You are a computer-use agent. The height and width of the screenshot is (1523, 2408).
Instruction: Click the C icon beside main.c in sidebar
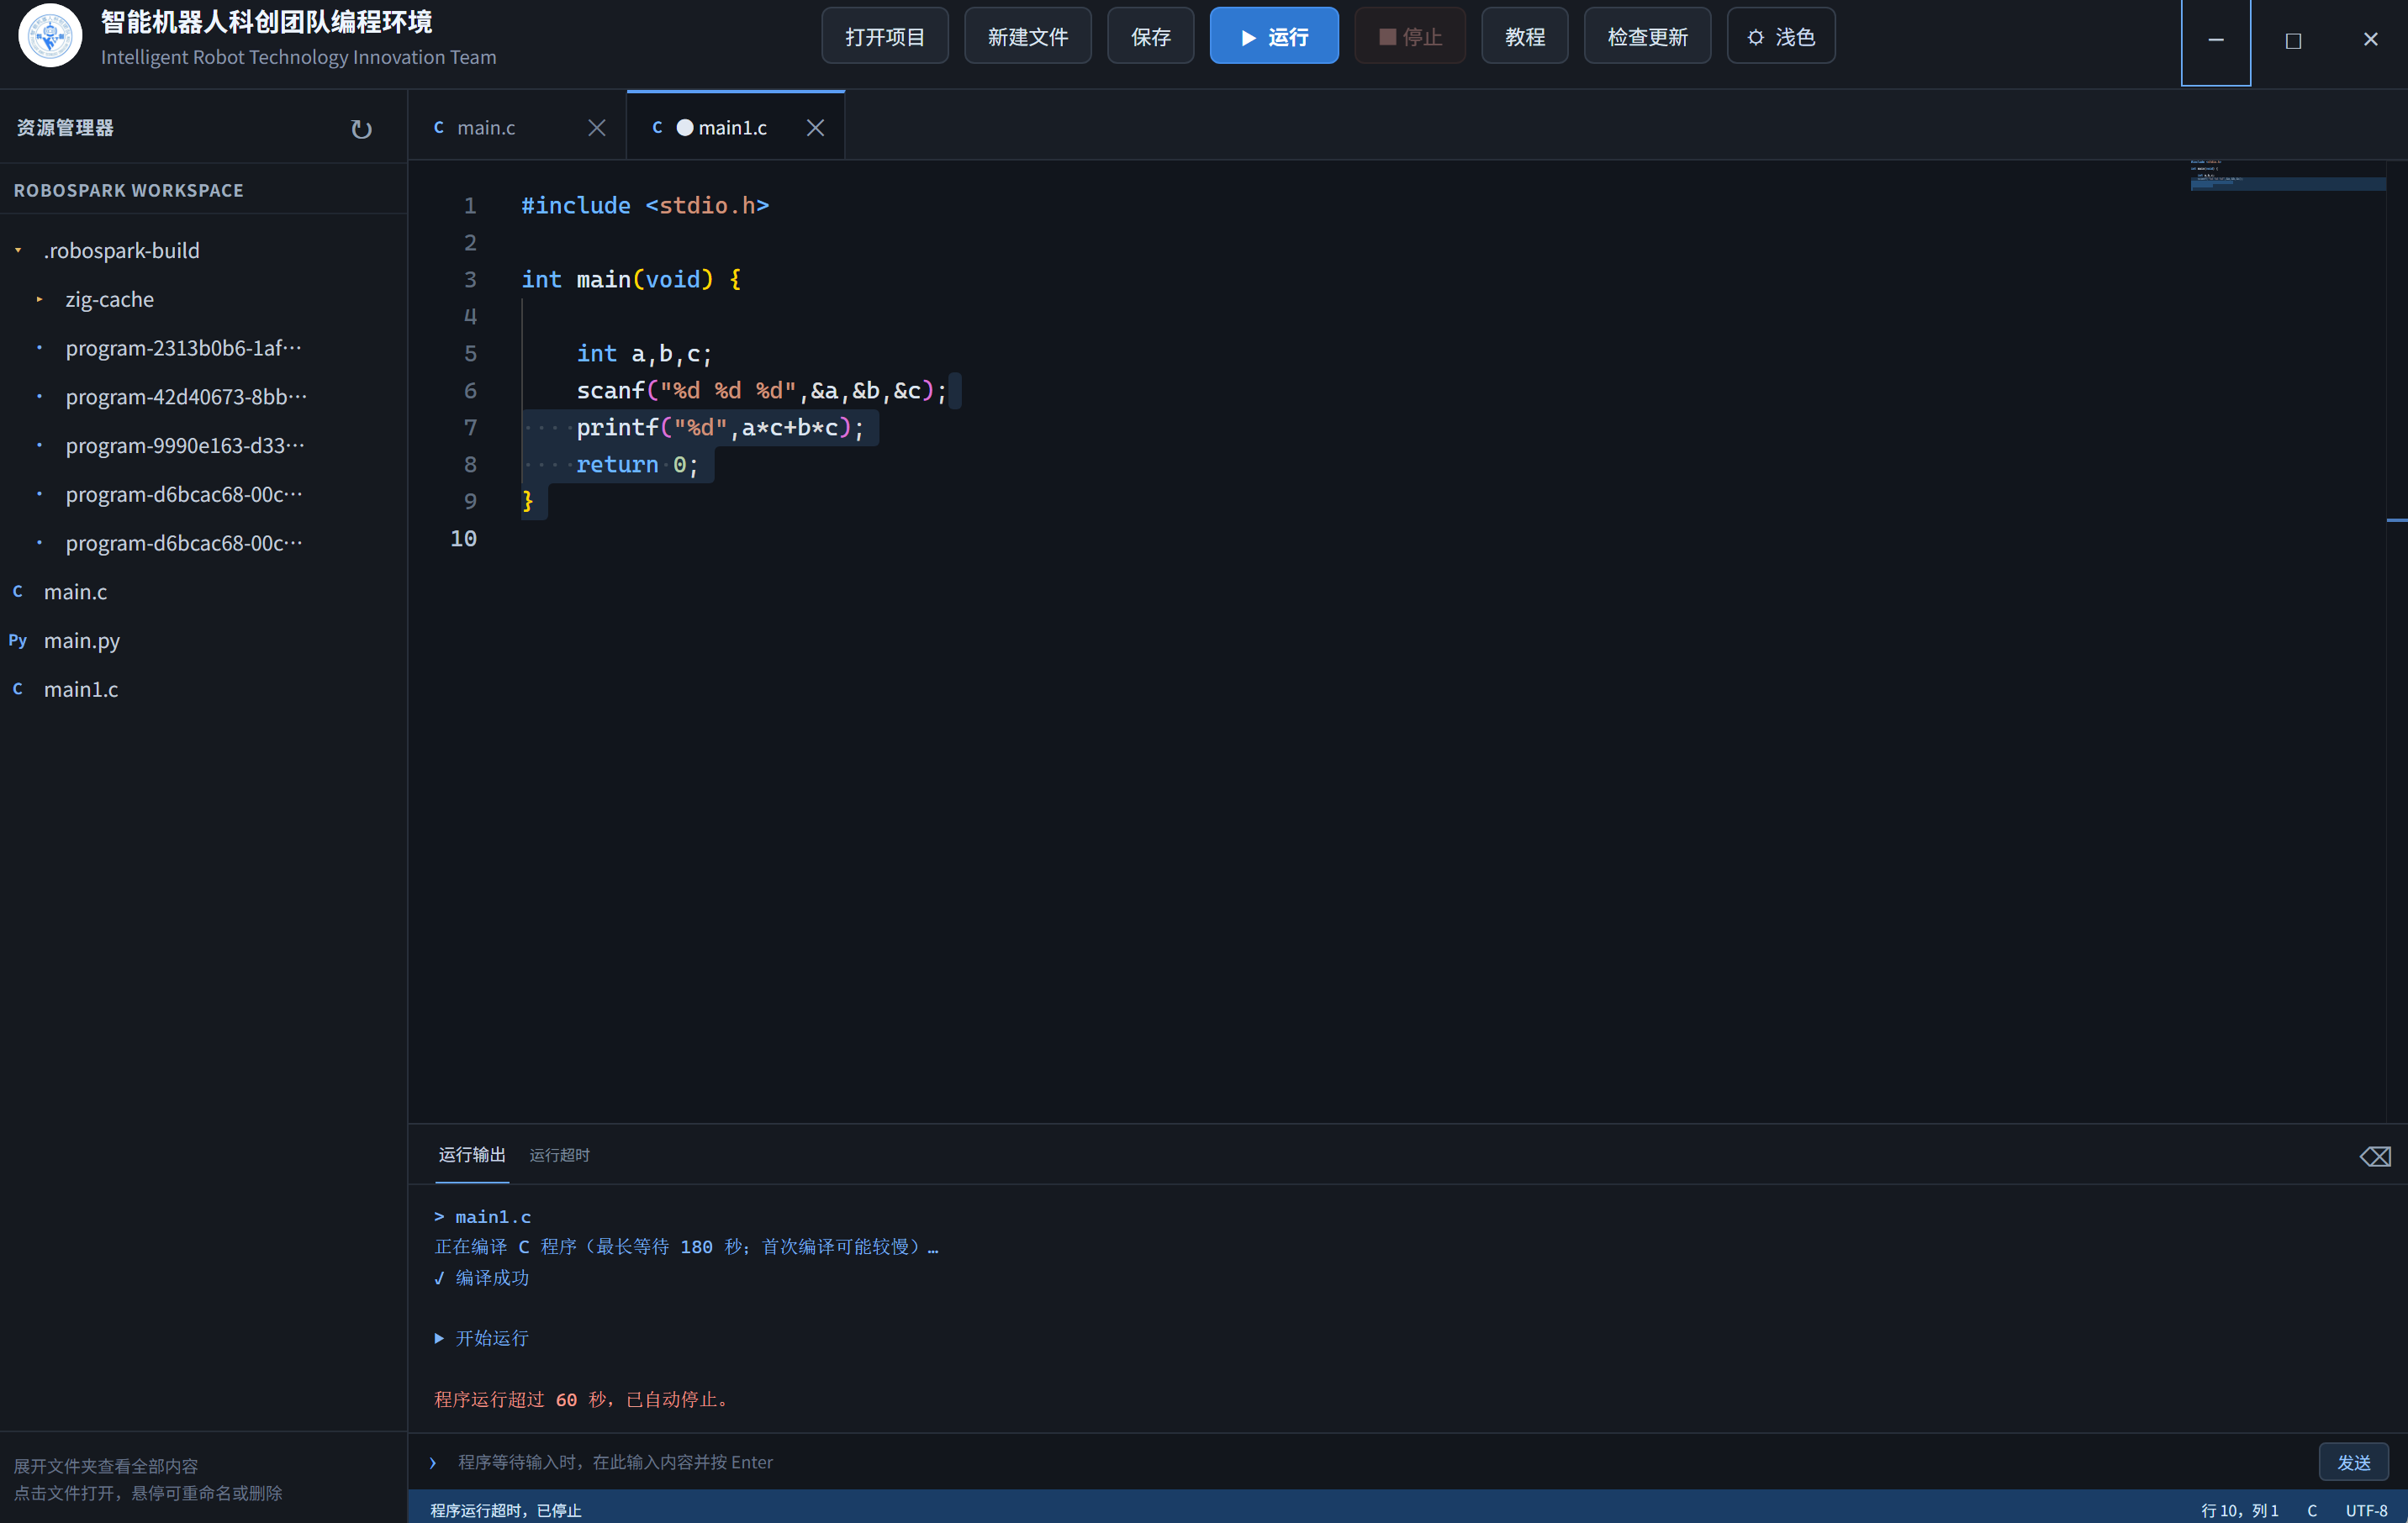(18, 591)
